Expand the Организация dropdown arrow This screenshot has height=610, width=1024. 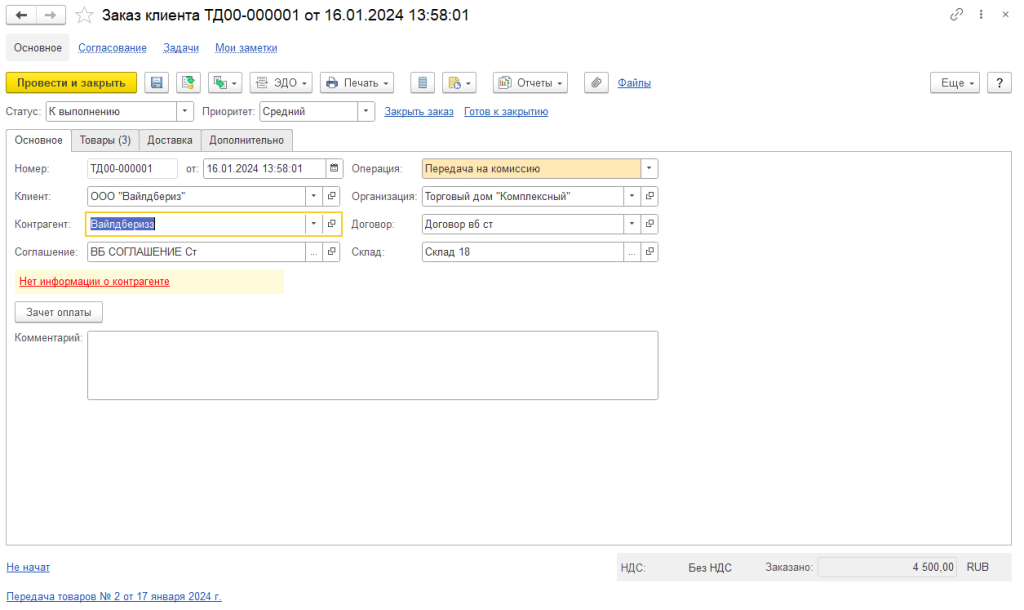pyautogui.click(x=632, y=196)
